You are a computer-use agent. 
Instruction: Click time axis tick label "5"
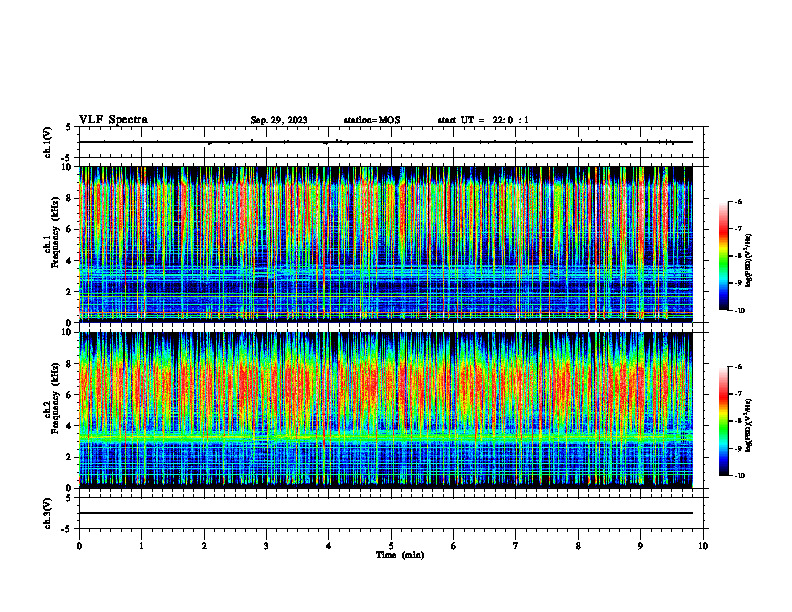[391, 546]
